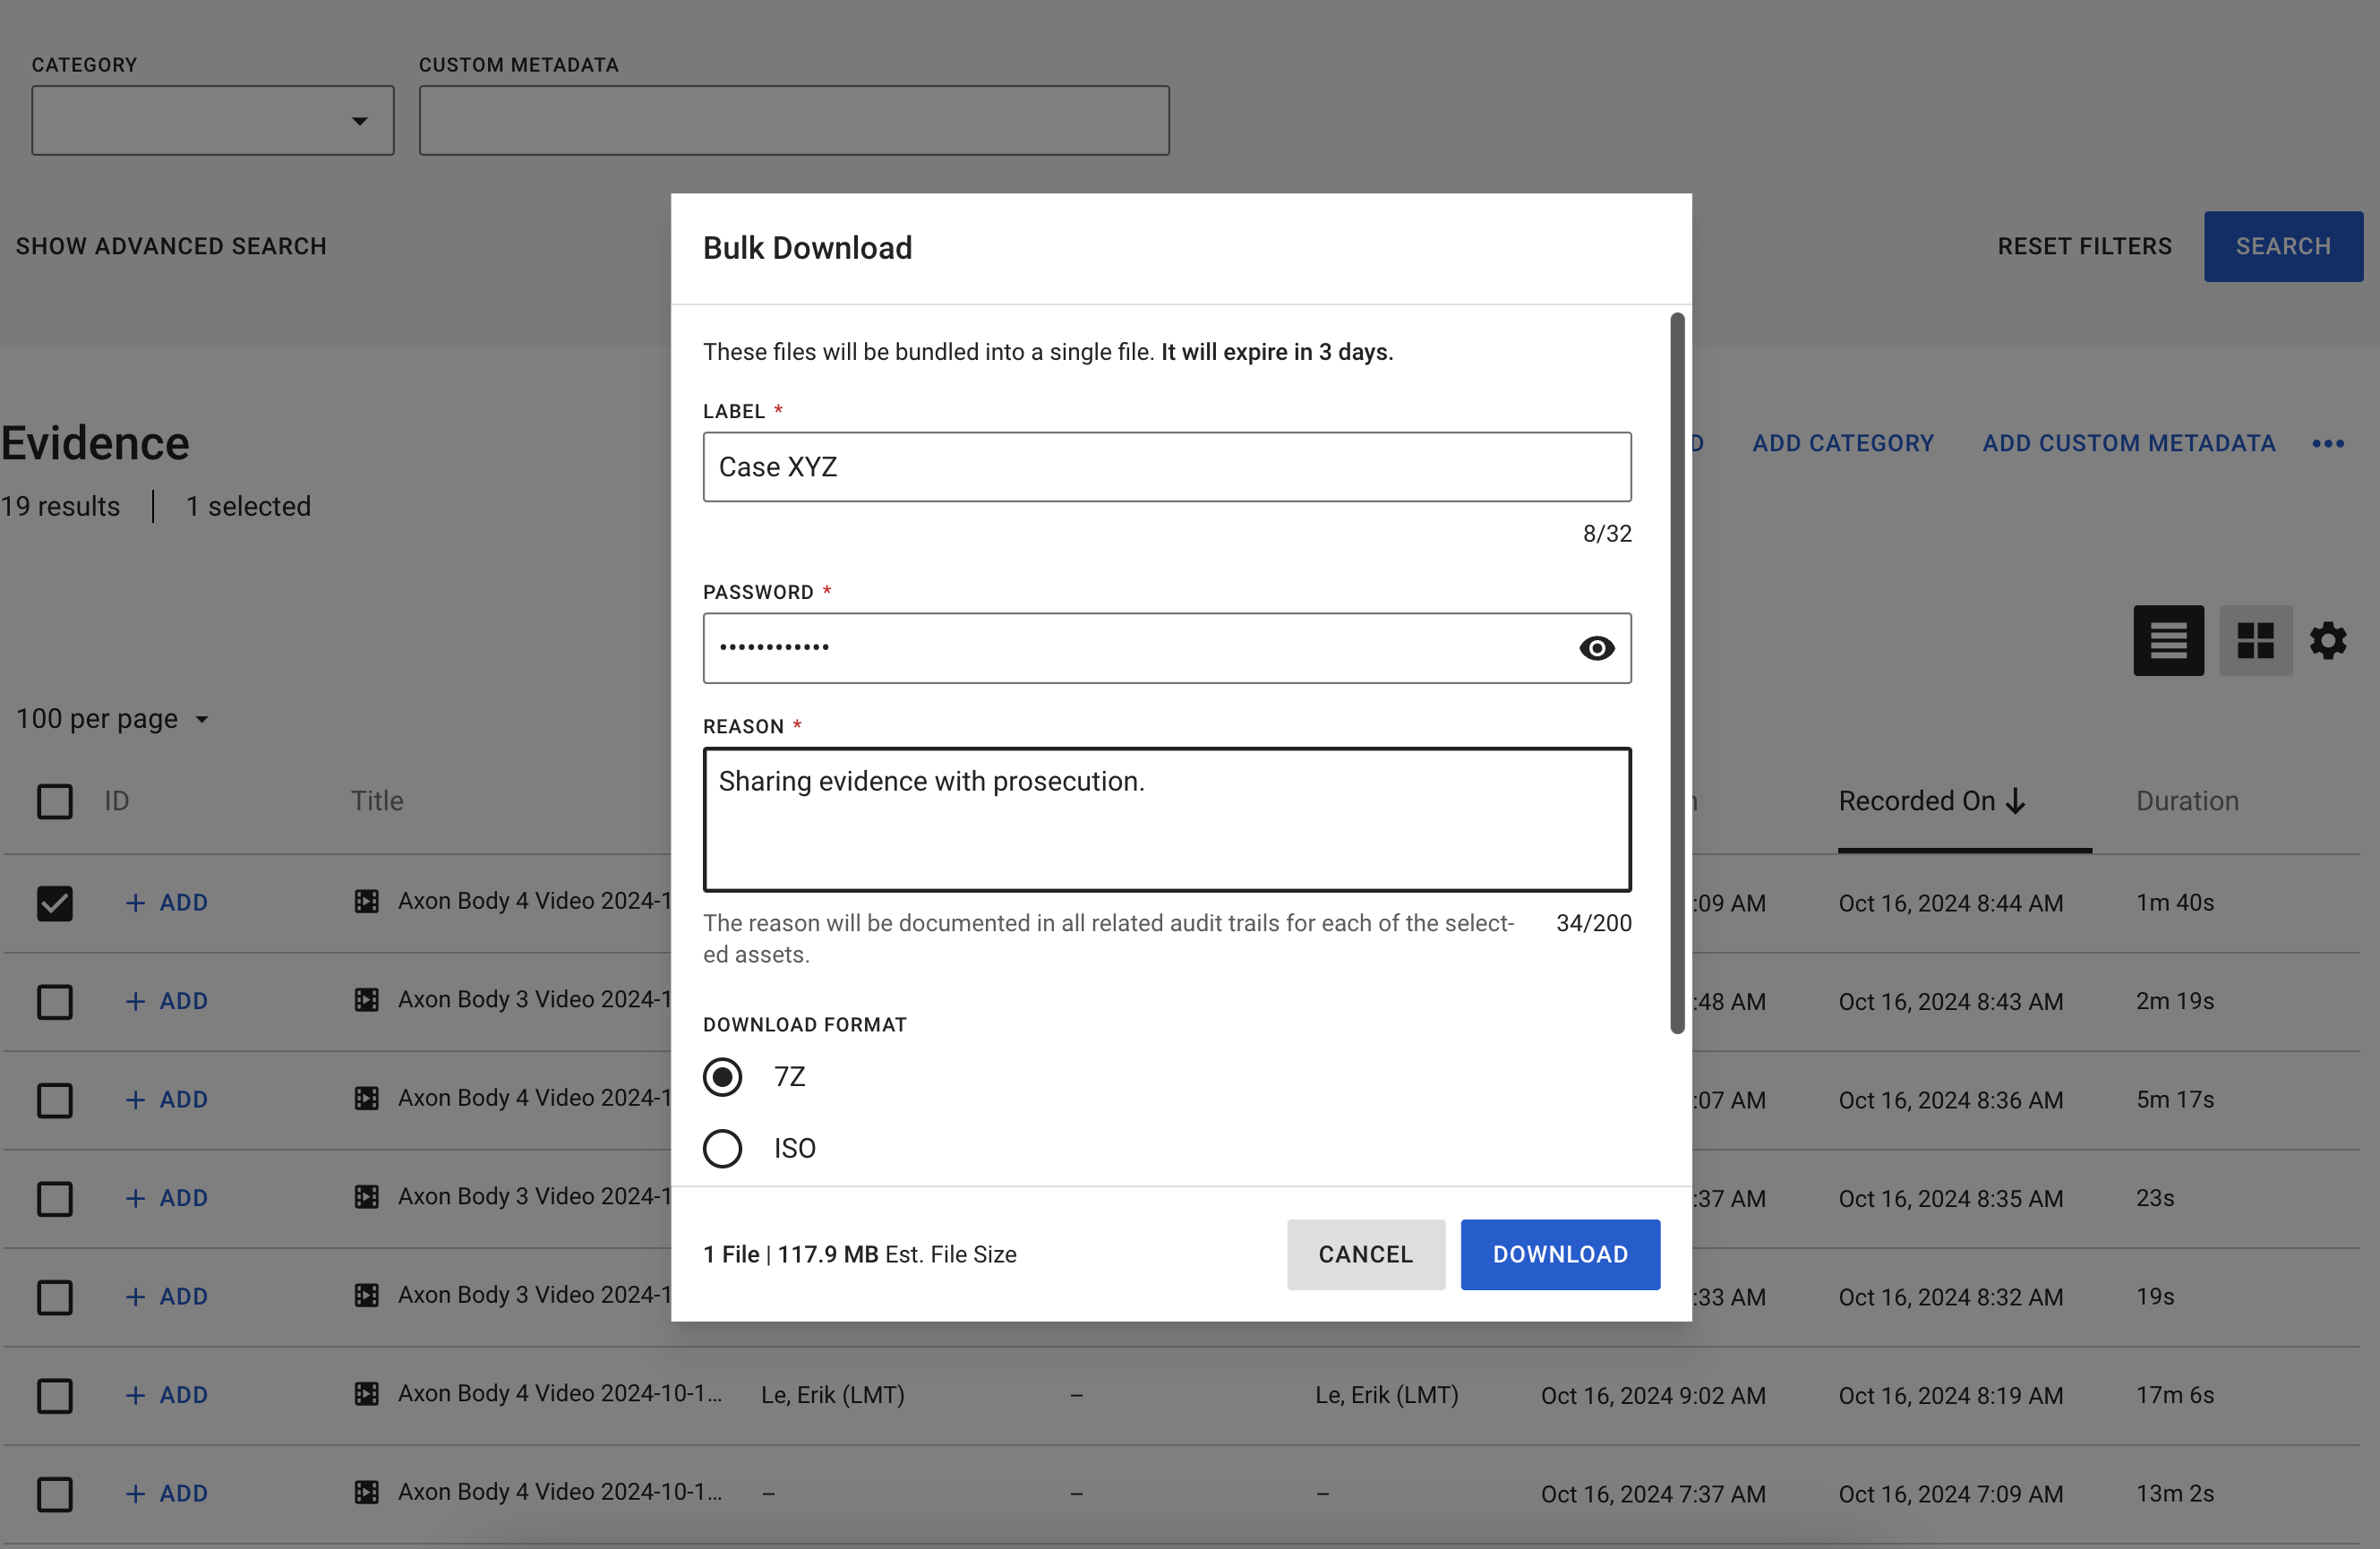This screenshot has width=2380, height=1549.
Task: Expand the 100 per page dropdown
Action: tap(112, 719)
